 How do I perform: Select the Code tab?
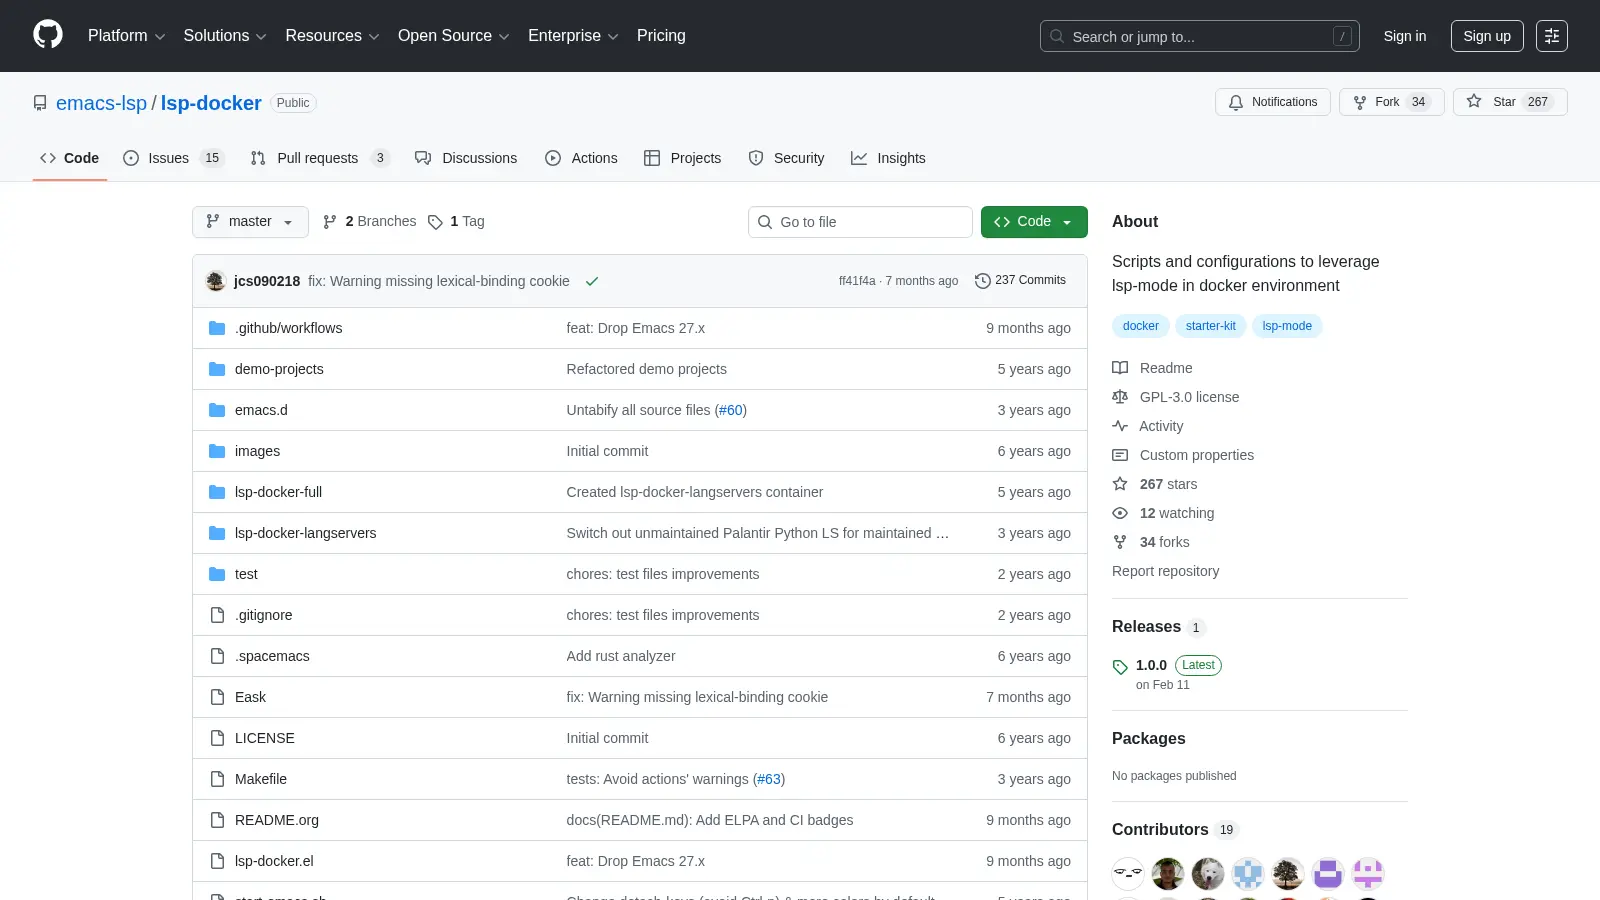pos(70,158)
